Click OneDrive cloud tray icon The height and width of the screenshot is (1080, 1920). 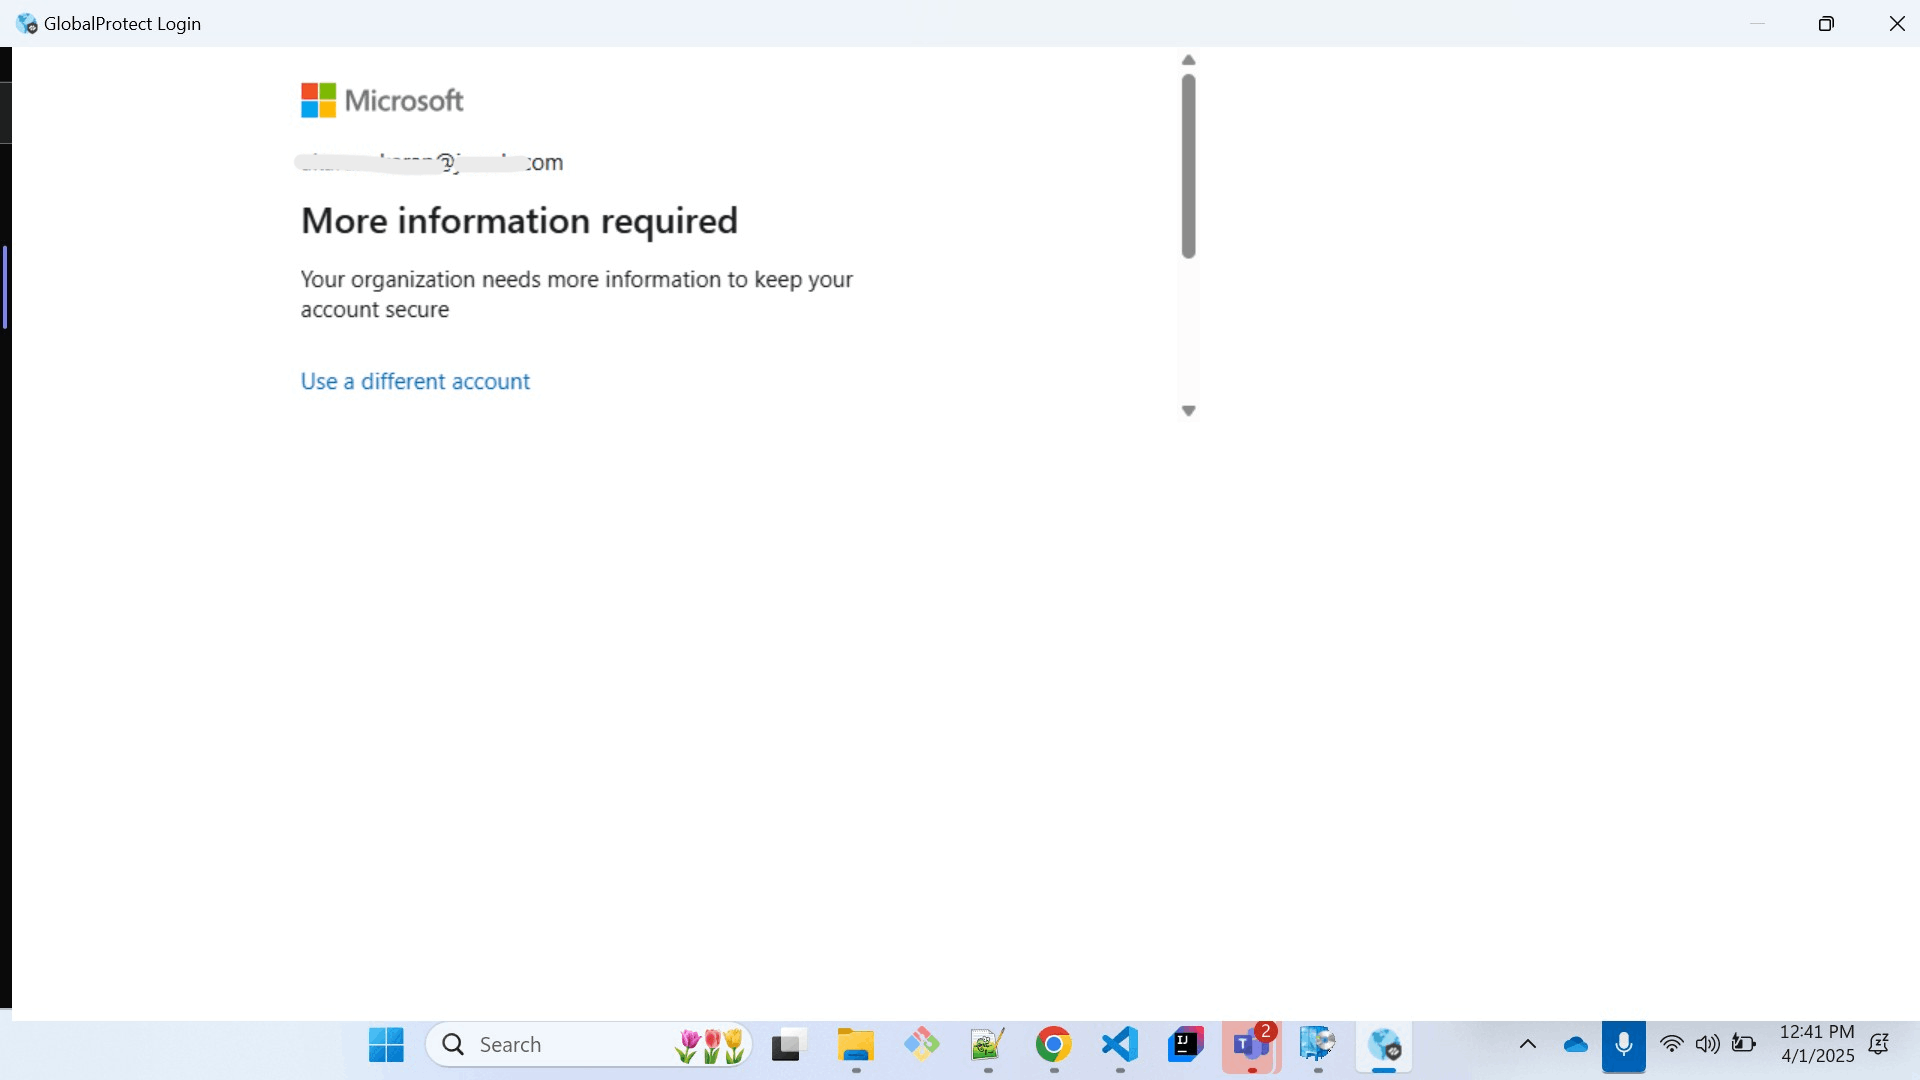click(1575, 1045)
